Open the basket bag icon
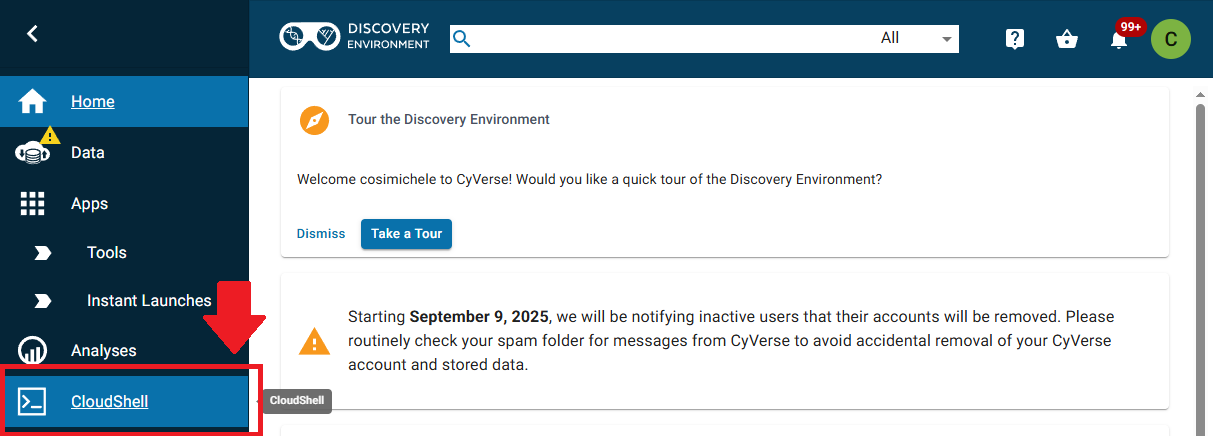1213x436 pixels. (1067, 39)
